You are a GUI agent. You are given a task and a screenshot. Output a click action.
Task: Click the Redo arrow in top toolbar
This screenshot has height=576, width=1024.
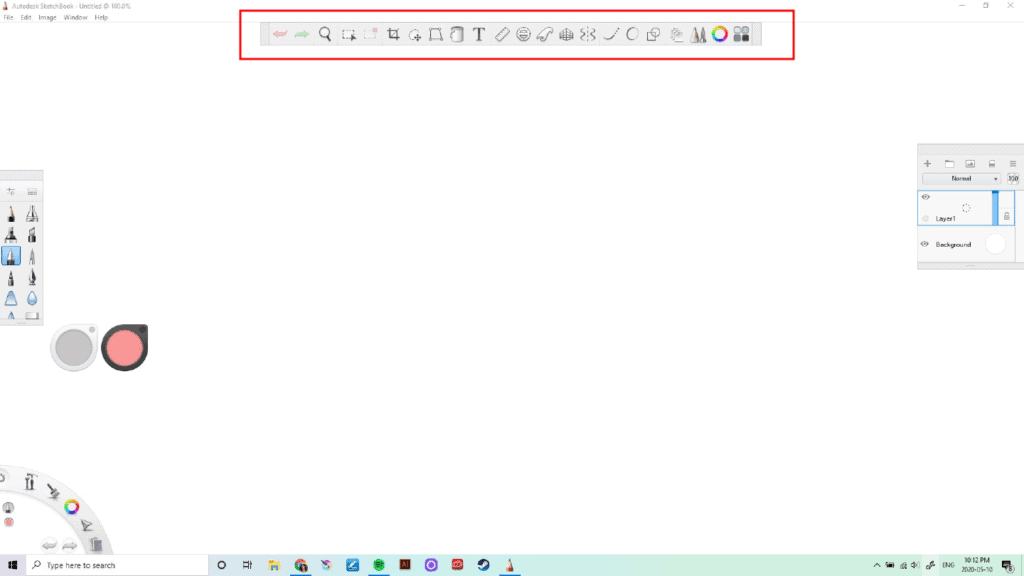(302, 34)
